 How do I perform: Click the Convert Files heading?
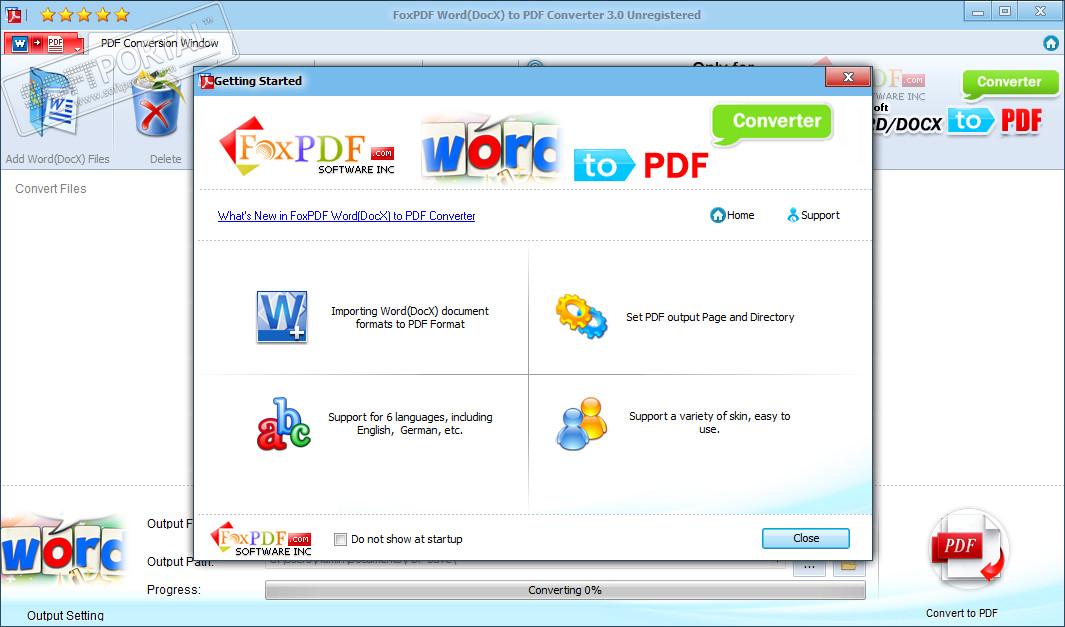51,189
